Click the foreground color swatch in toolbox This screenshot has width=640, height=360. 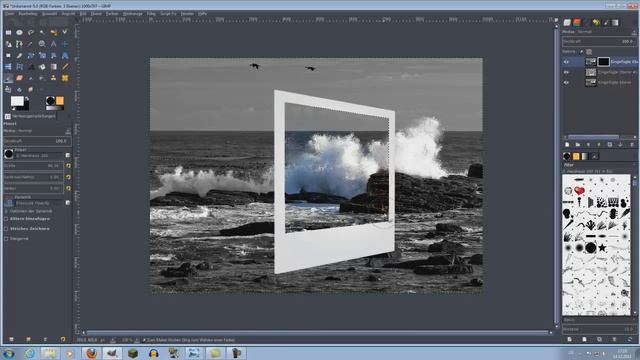coord(17,101)
